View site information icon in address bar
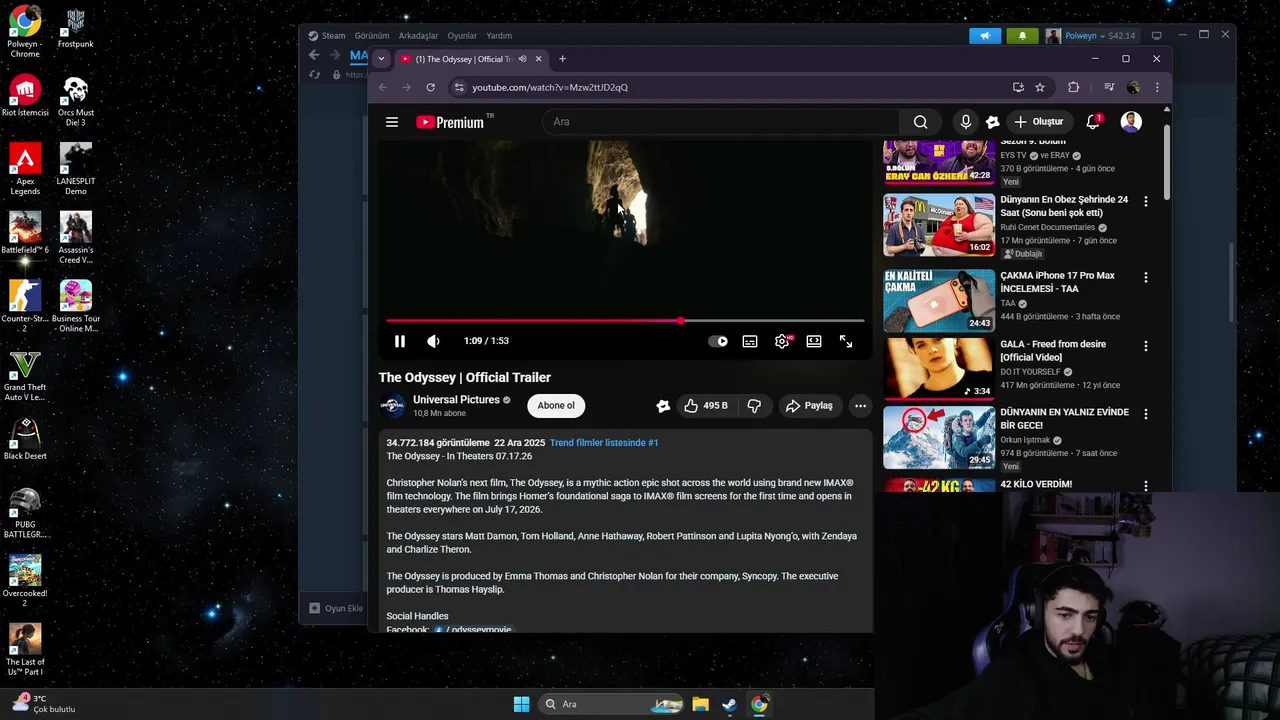This screenshot has width=1280, height=720. pyautogui.click(x=459, y=87)
